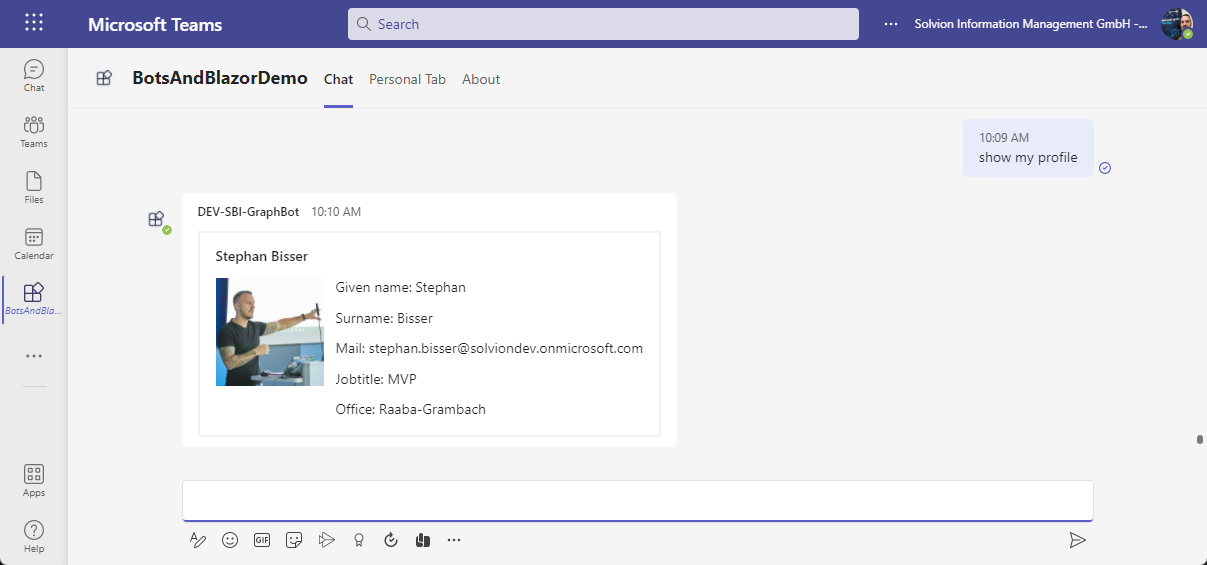Click the DEV-SBI-GraphBot sender name

248,212
